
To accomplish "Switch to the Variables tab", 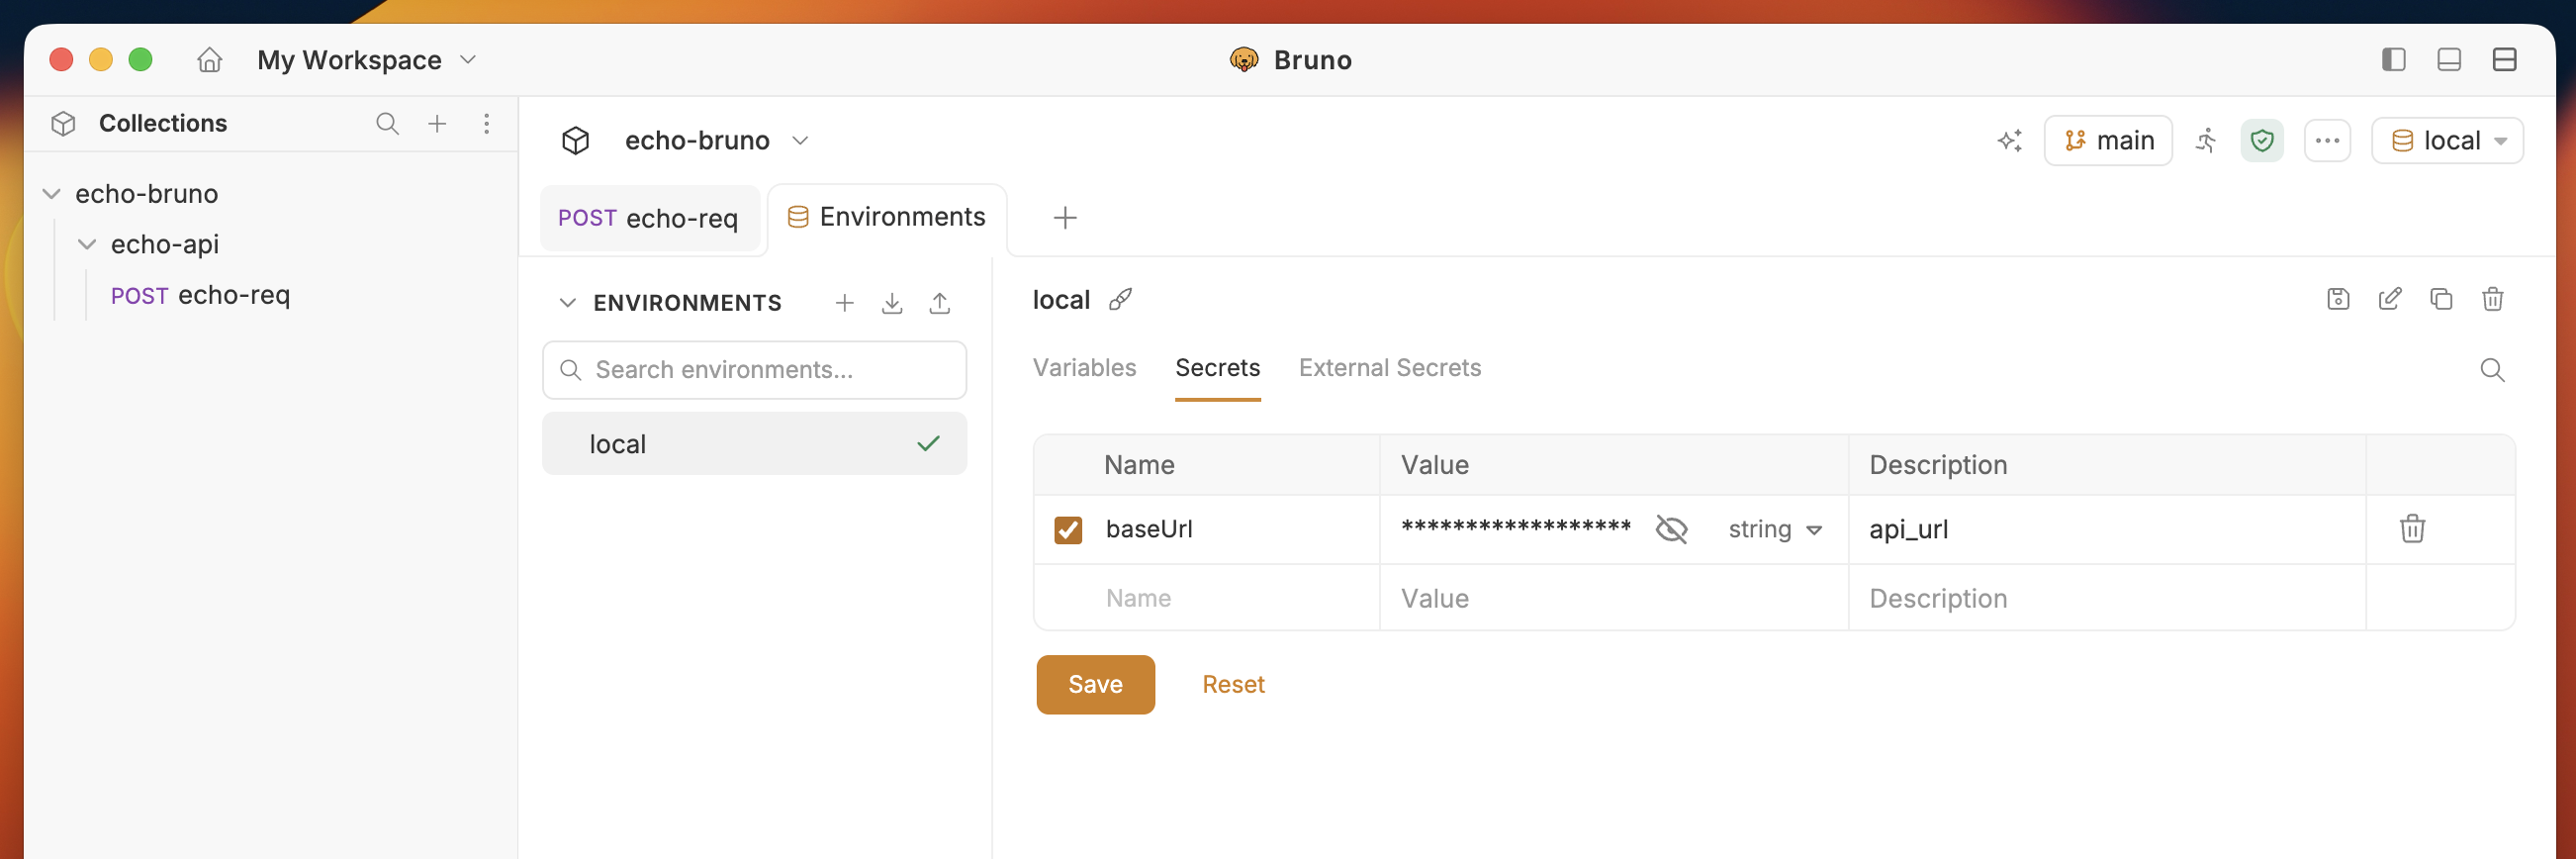I will (1084, 368).
